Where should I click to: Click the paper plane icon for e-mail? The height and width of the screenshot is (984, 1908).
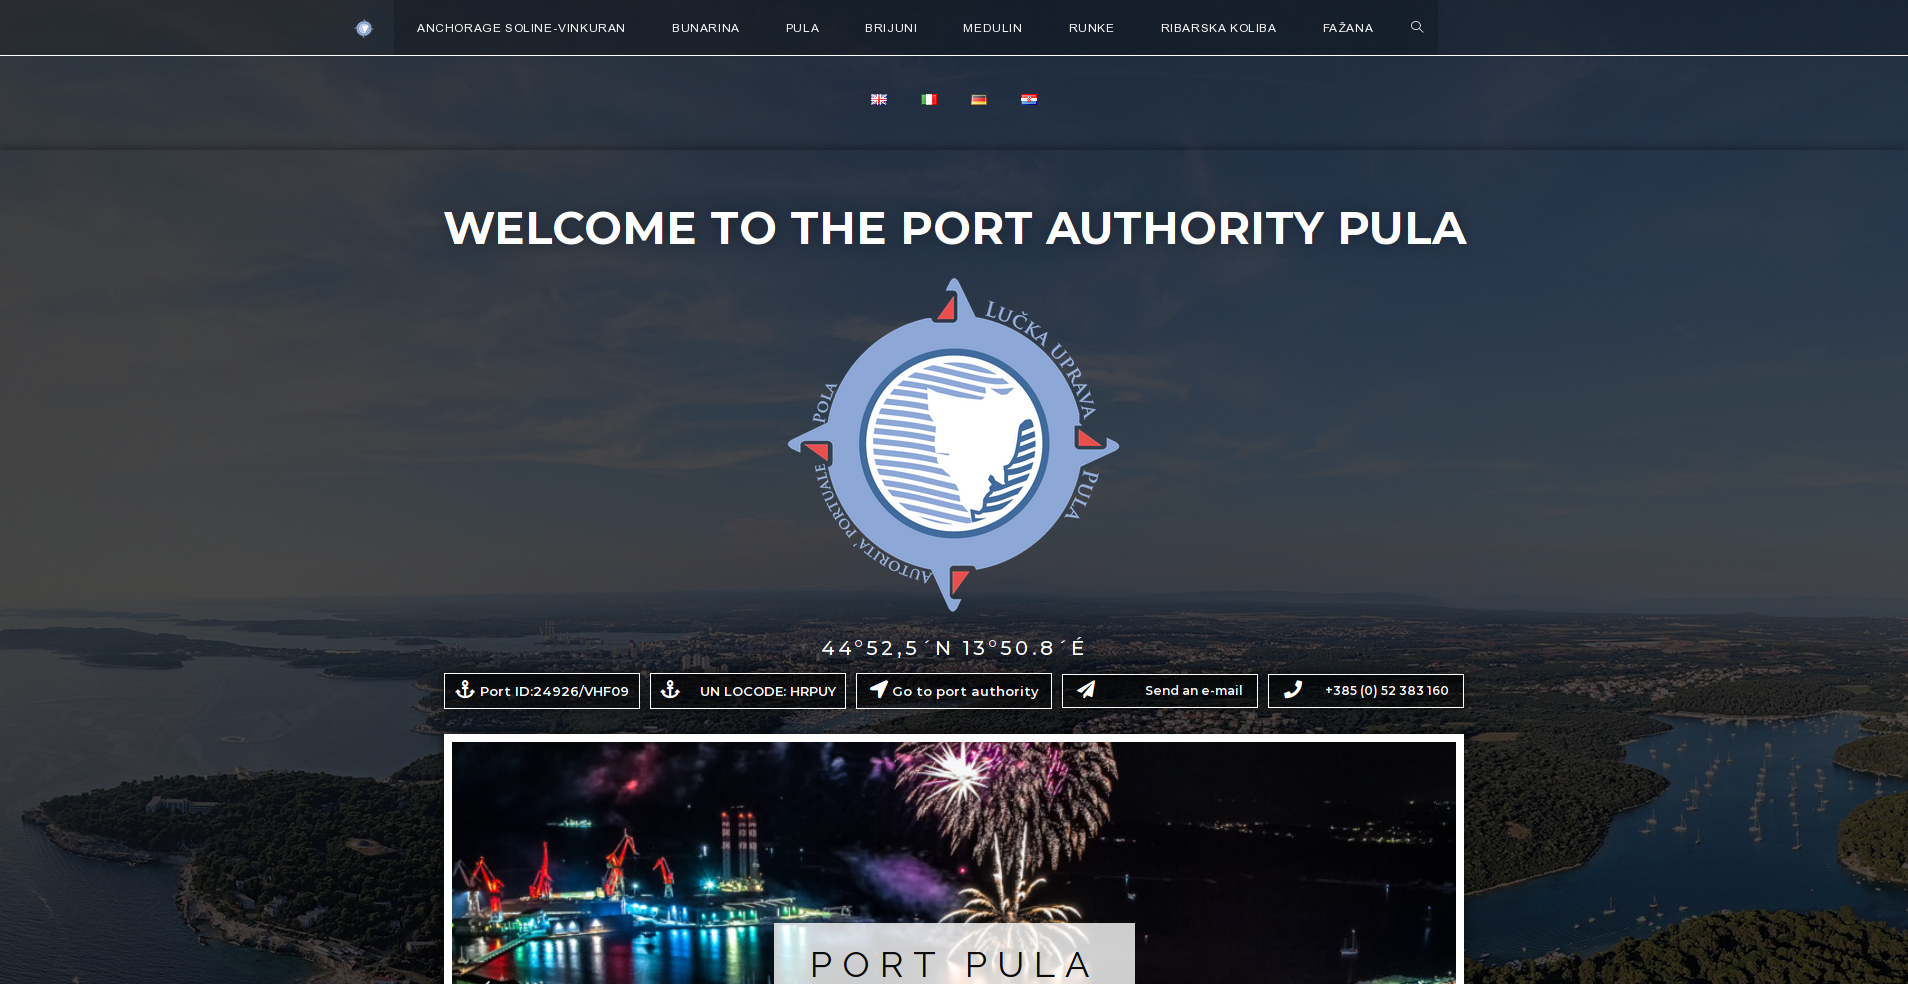click(x=1086, y=690)
